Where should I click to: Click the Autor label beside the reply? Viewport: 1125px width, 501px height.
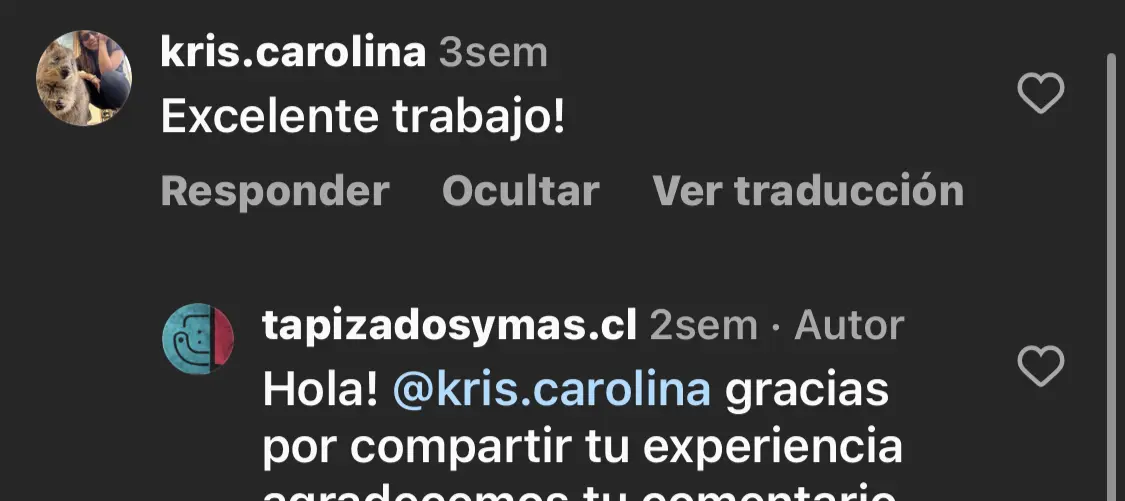pyautogui.click(x=849, y=326)
